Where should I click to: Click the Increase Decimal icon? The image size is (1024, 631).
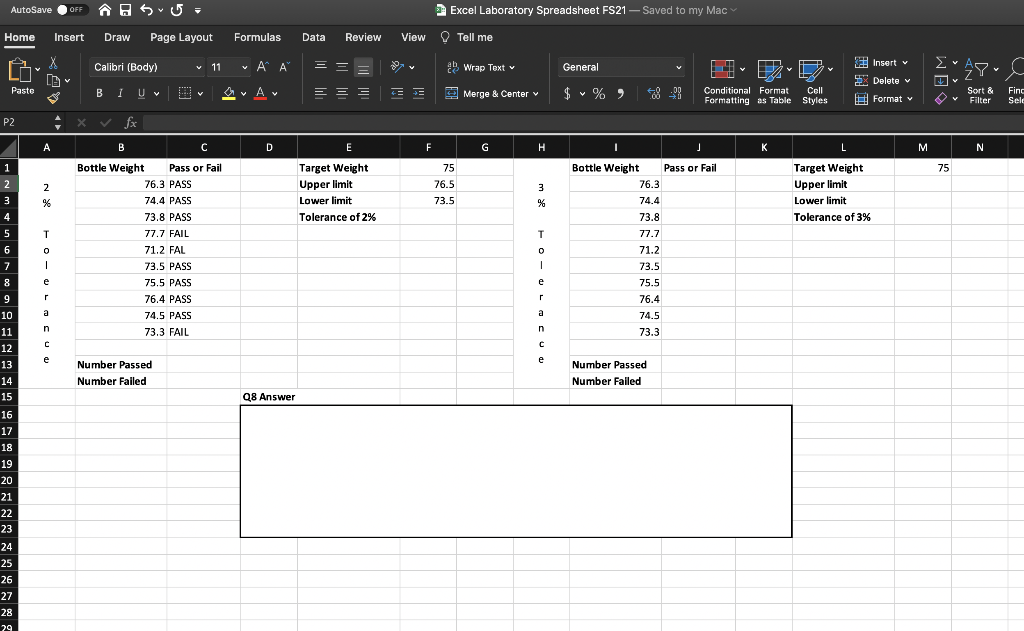tap(654, 92)
